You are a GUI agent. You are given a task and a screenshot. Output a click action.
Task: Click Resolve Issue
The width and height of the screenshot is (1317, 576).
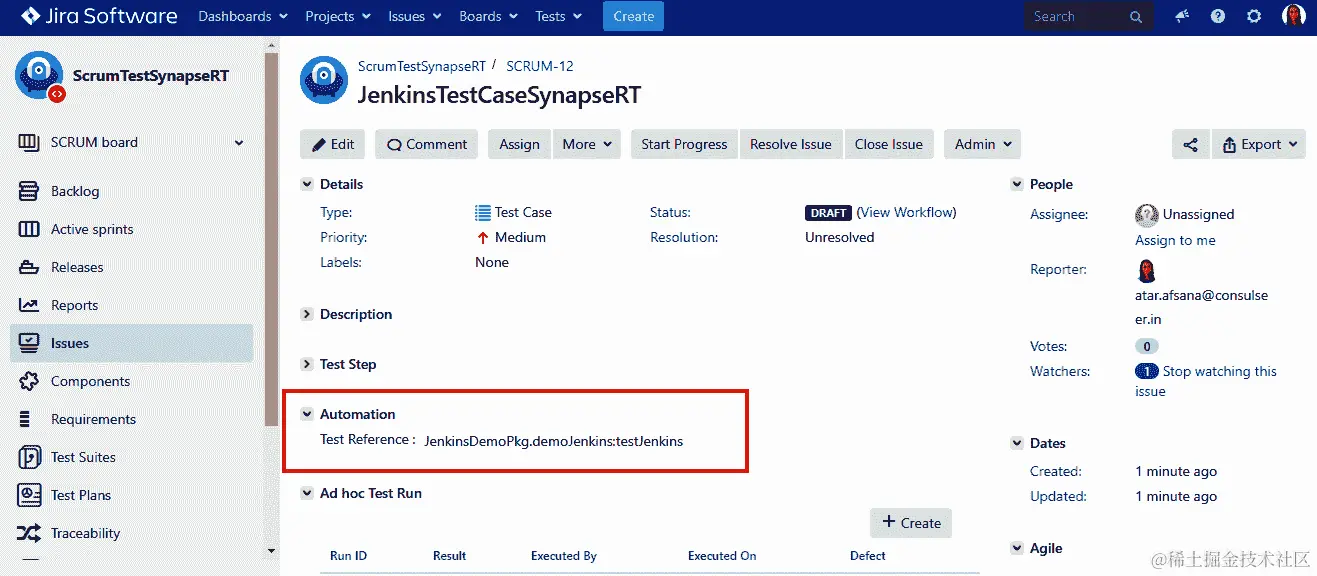(790, 144)
